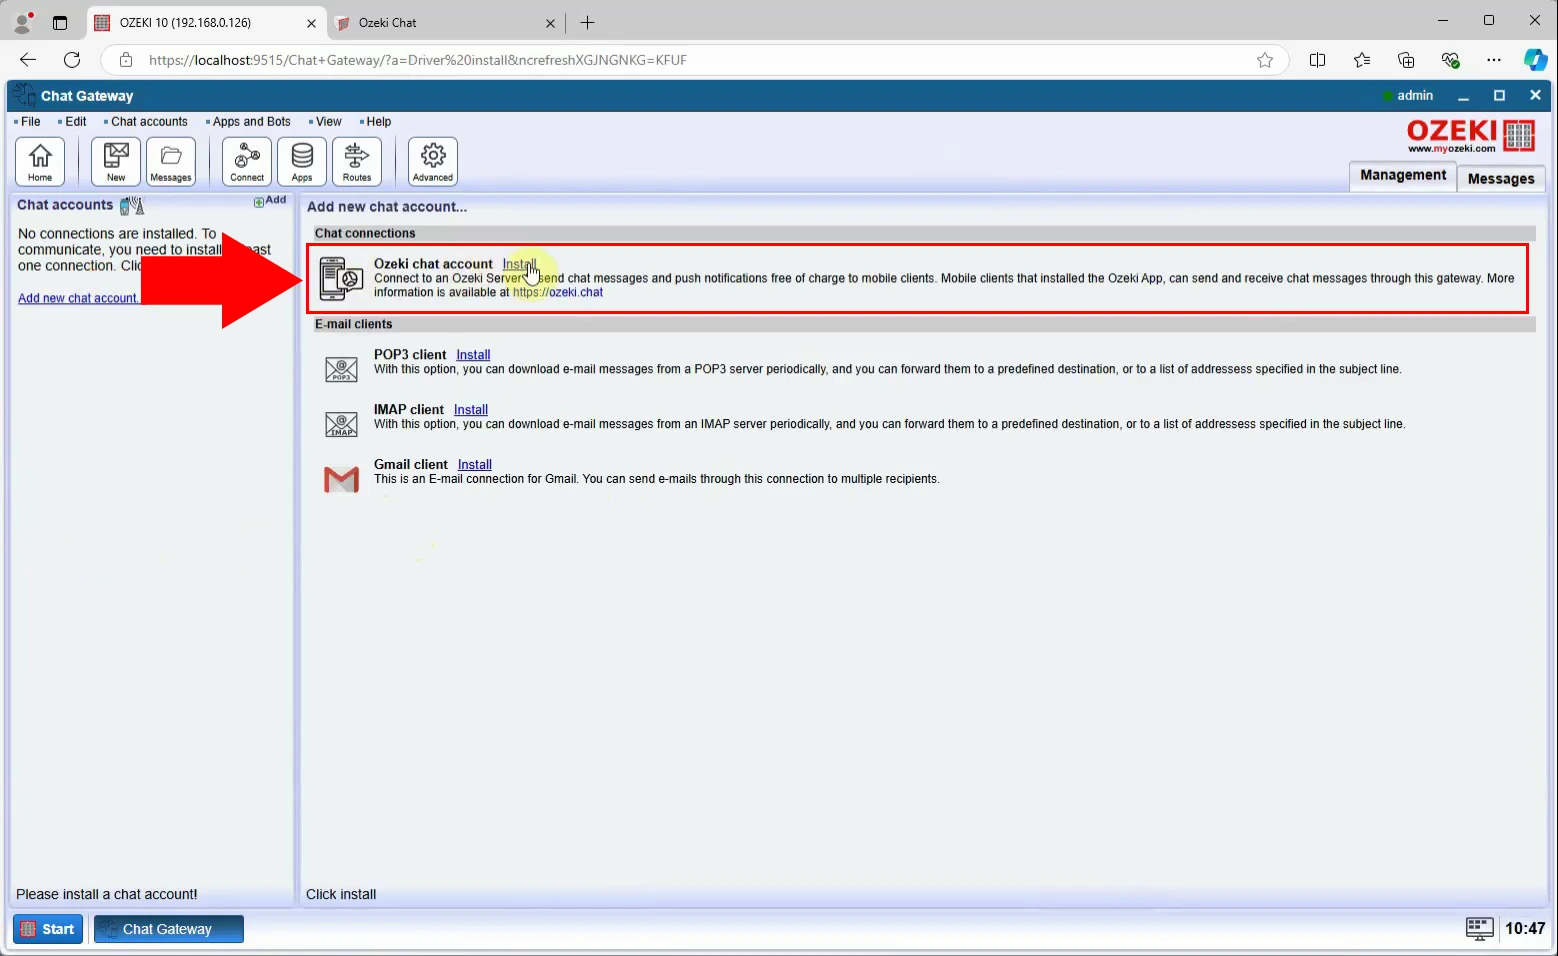The width and height of the screenshot is (1558, 956).
Task: Open Edge browser essentials icon
Action: click(x=1451, y=60)
